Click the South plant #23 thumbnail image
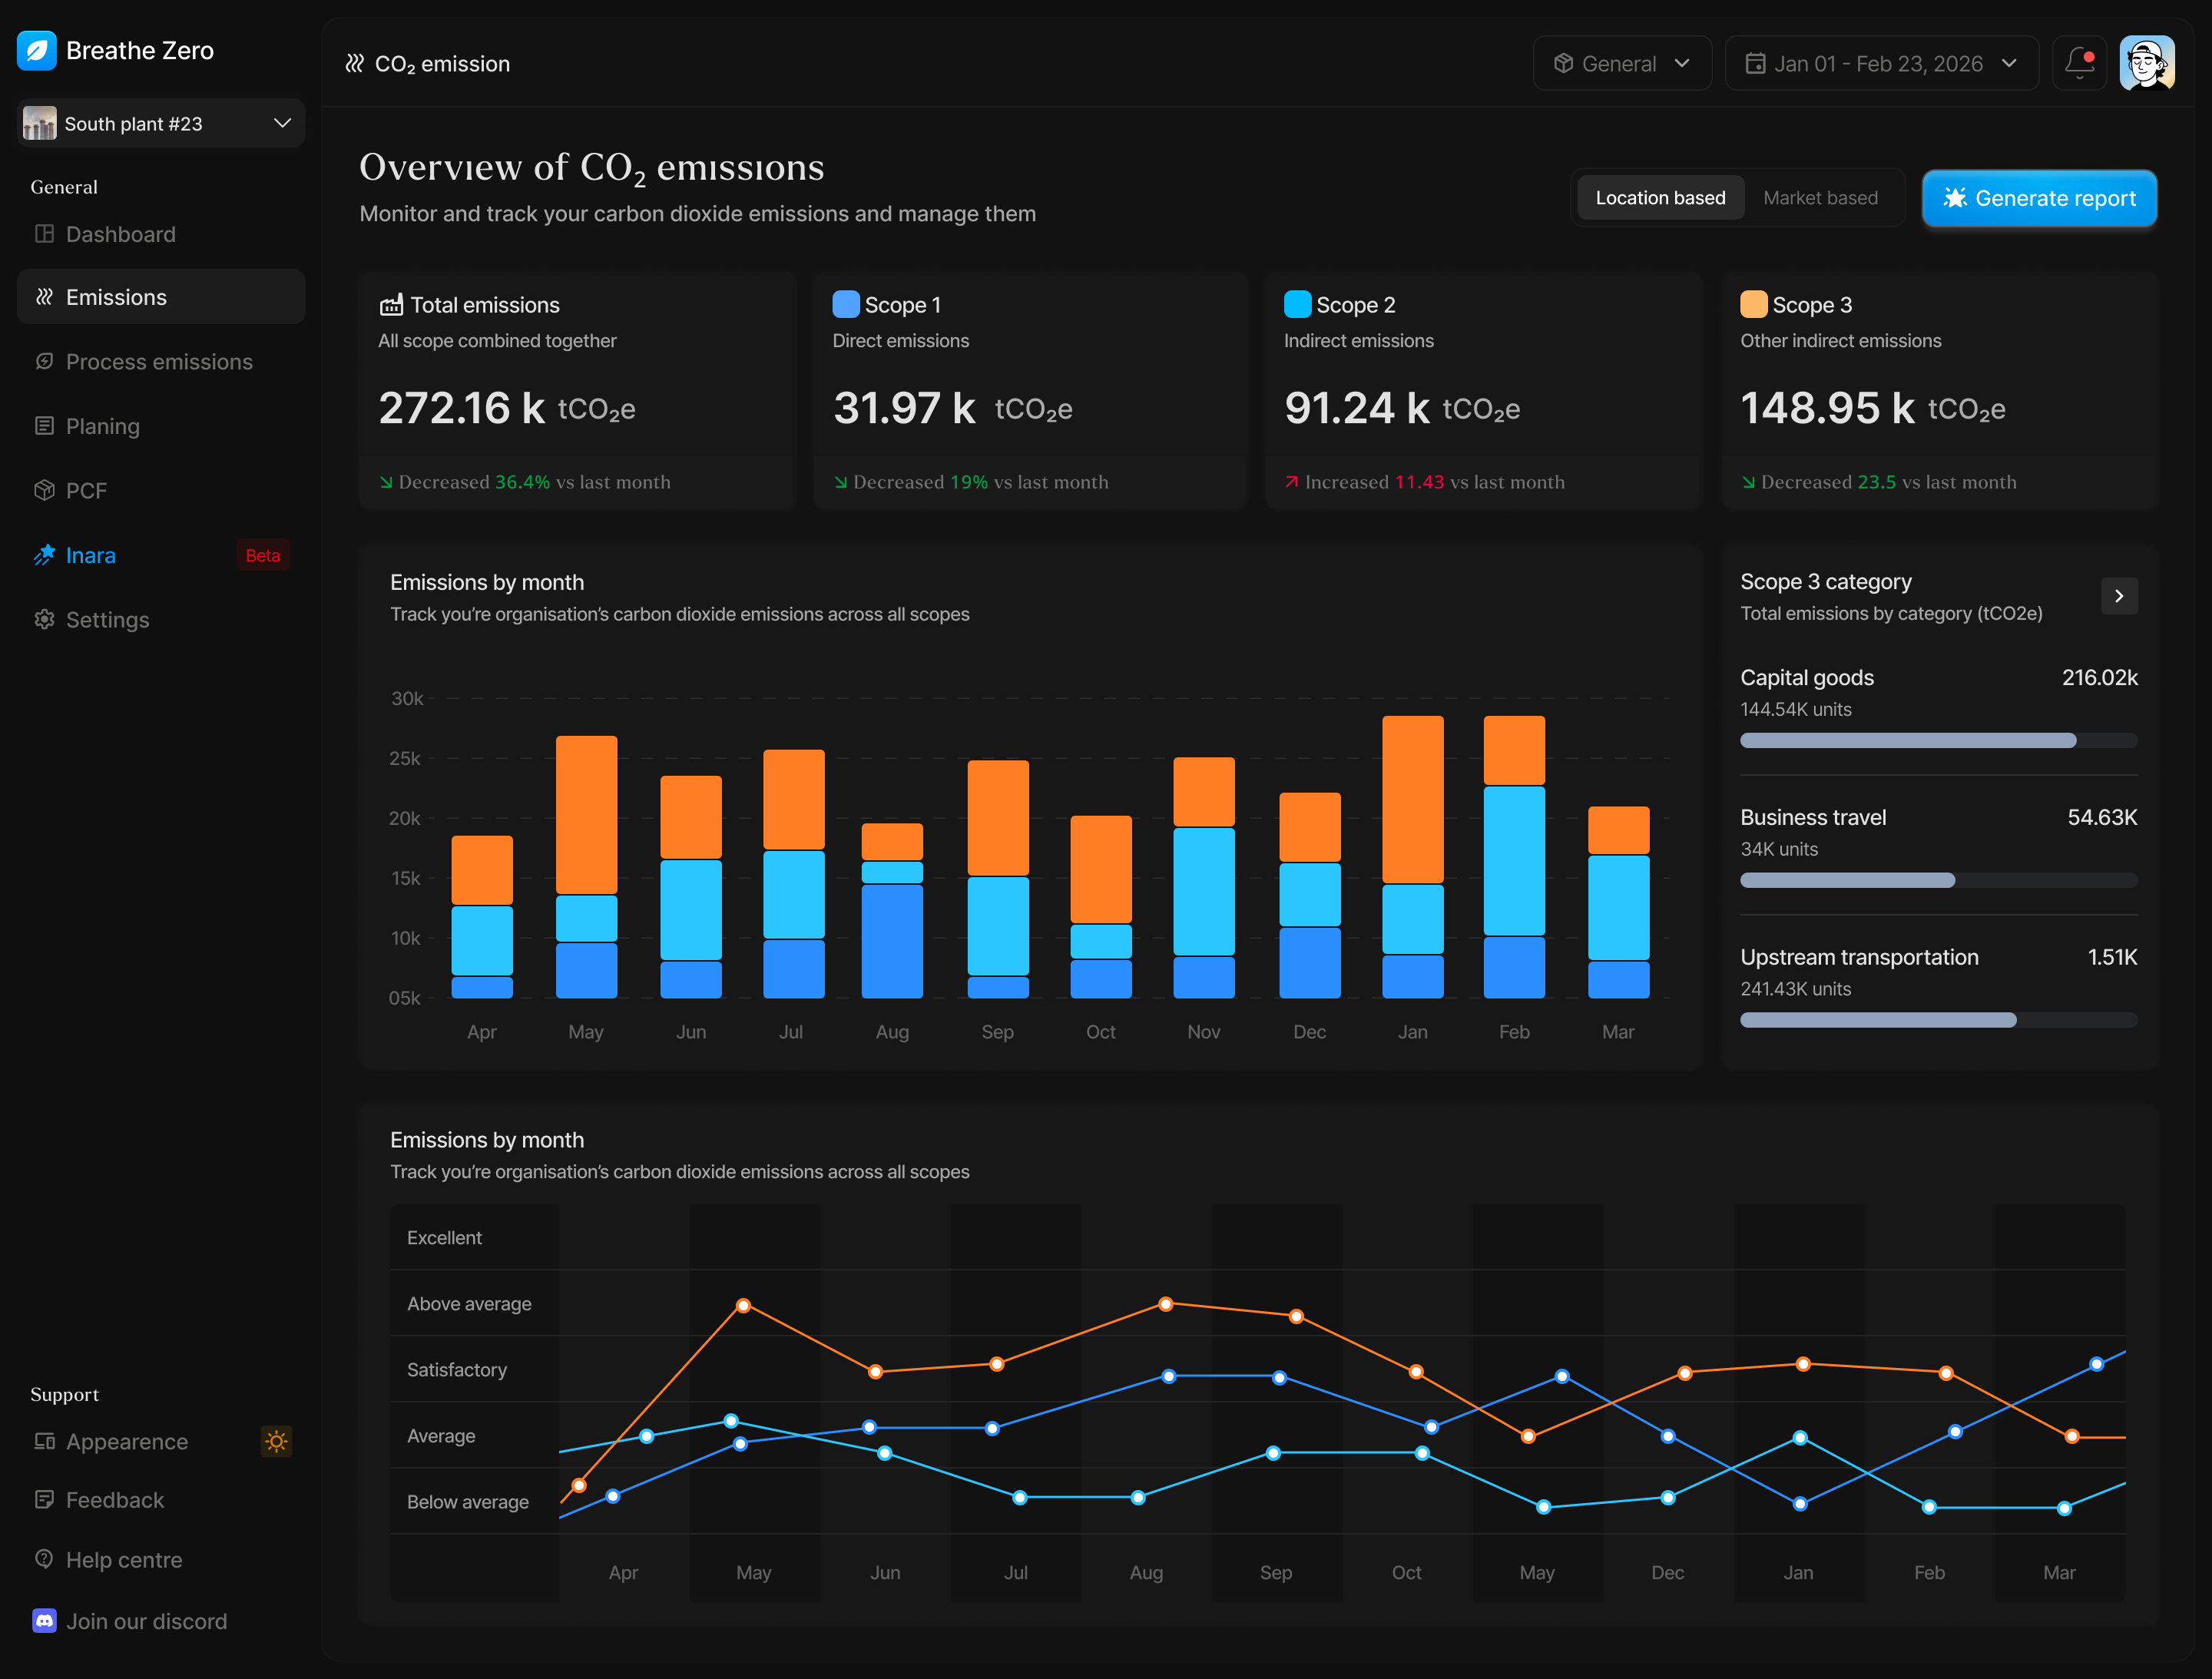 coord(40,123)
